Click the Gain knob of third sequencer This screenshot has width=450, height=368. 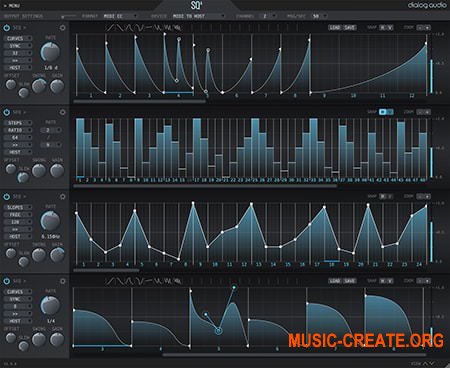[57, 255]
